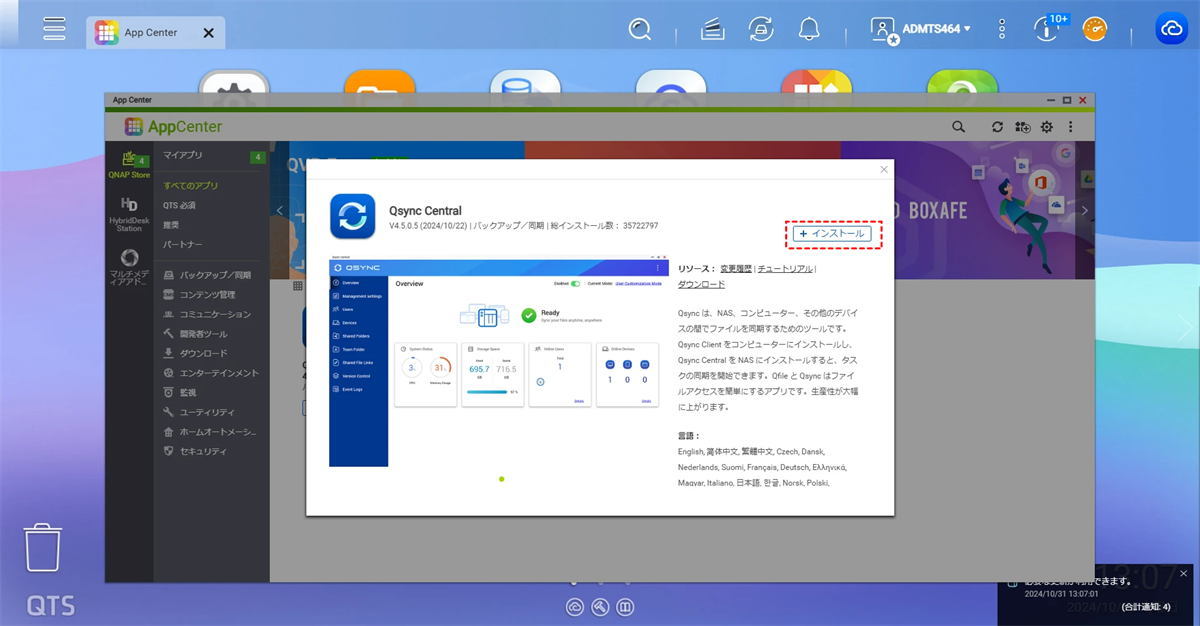Search apps with AppCenter magnifier icon
The image size is (1200, 626).
point(958,127)
